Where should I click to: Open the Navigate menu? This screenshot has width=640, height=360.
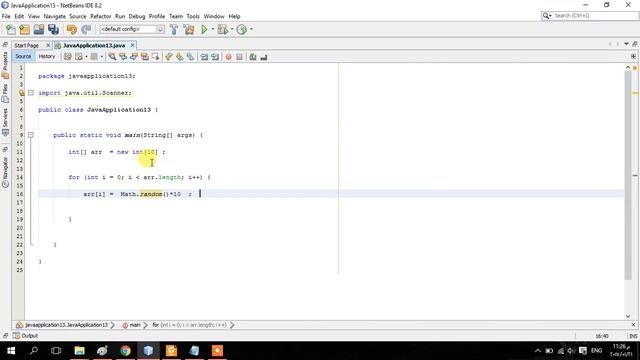[x=54, y=16]
